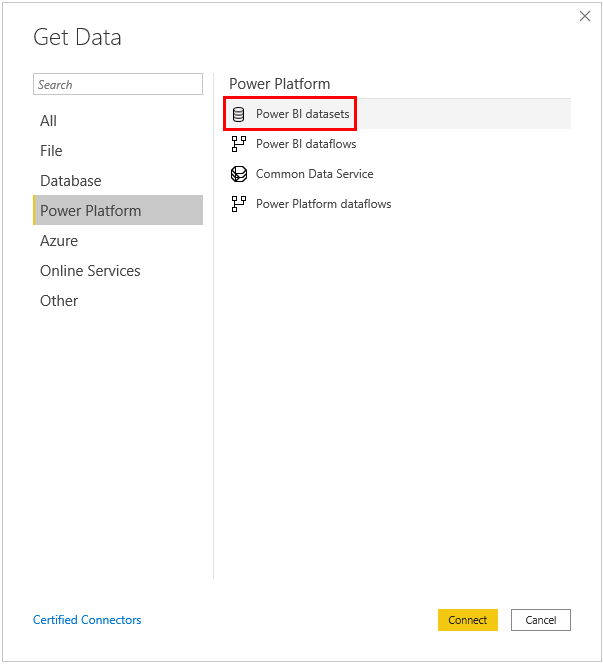
Task: Click the Power BI datasets database icon
Action: click(x=238, y=114)
